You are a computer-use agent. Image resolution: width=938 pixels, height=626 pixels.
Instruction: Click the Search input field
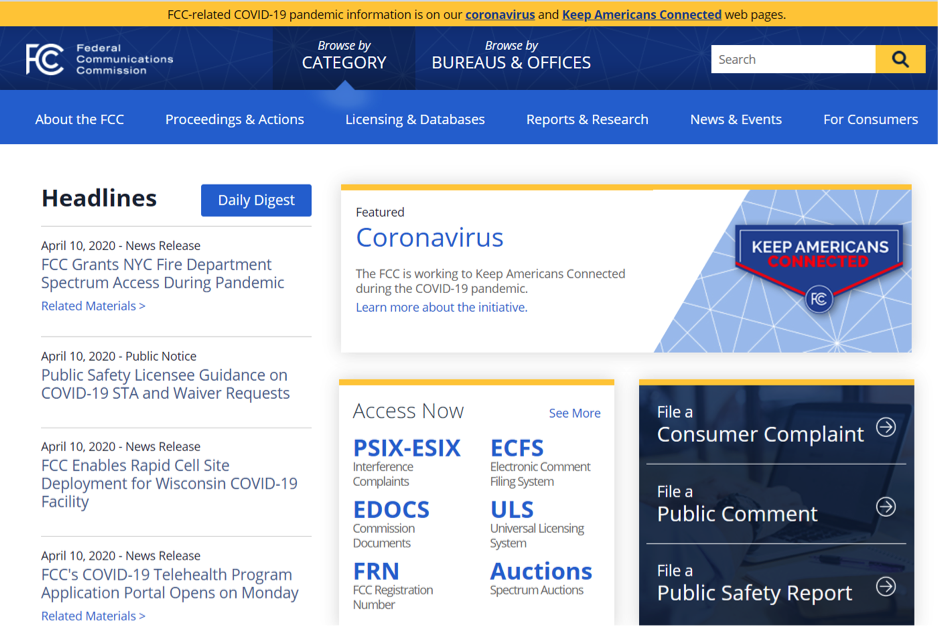[x=793, y=59]
